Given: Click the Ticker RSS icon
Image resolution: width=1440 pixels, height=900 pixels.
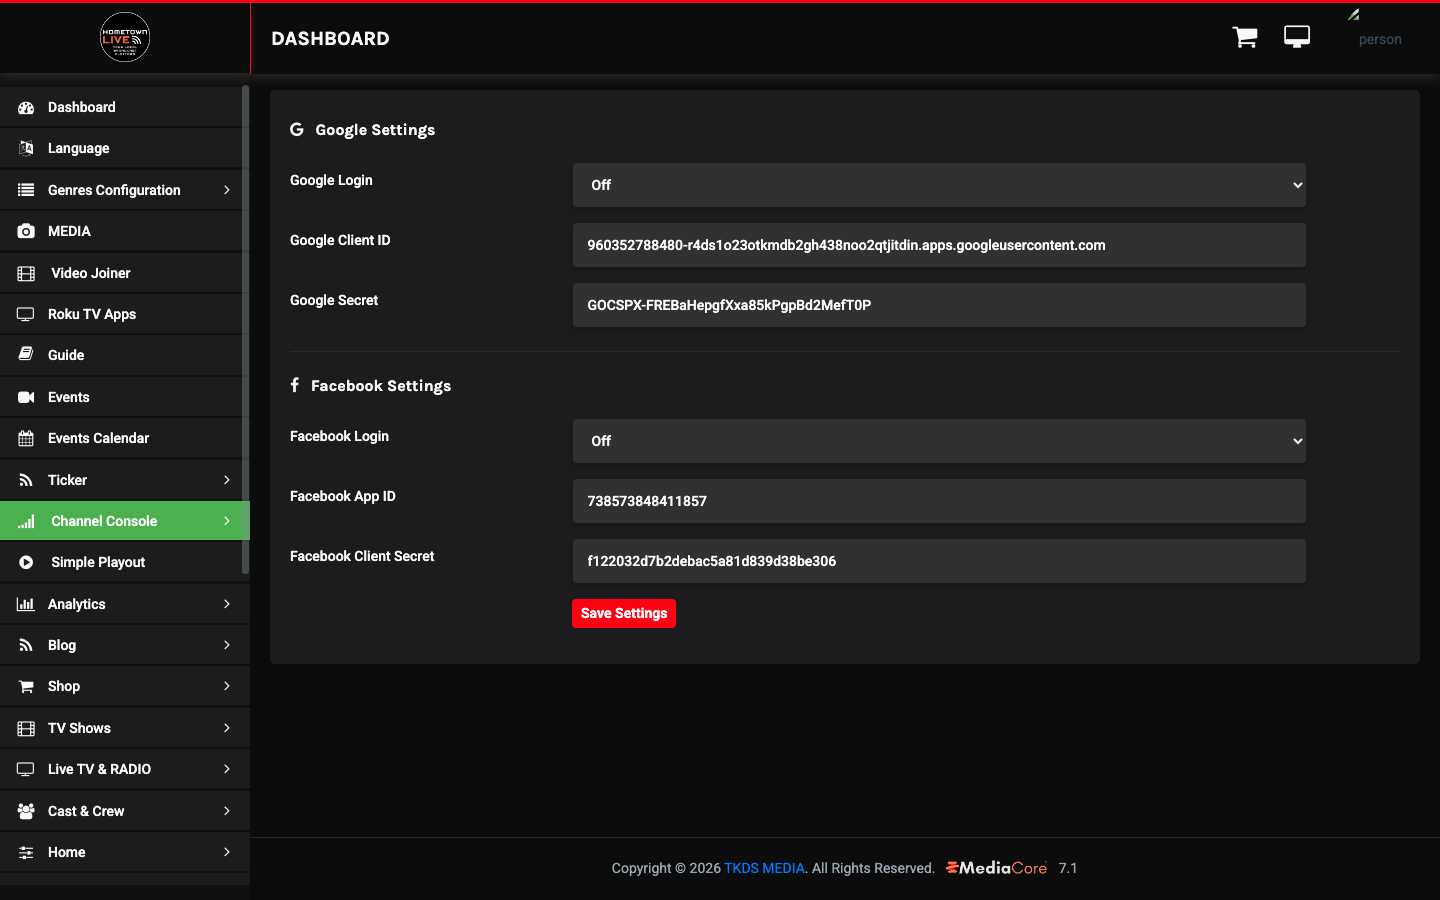Looking at the screenshot, I should tap(26, 480).
